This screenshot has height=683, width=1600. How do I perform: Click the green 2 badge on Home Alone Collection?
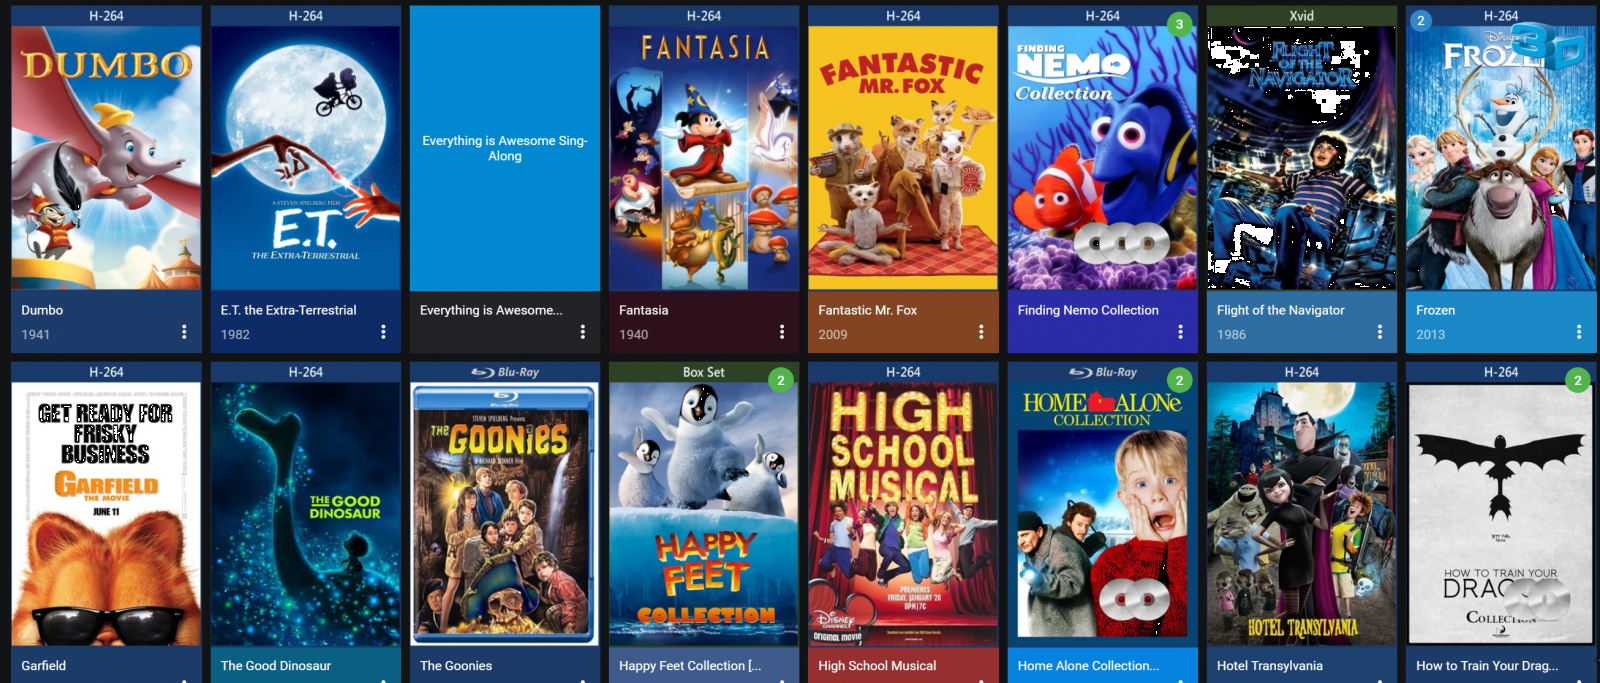point(1180,380)
